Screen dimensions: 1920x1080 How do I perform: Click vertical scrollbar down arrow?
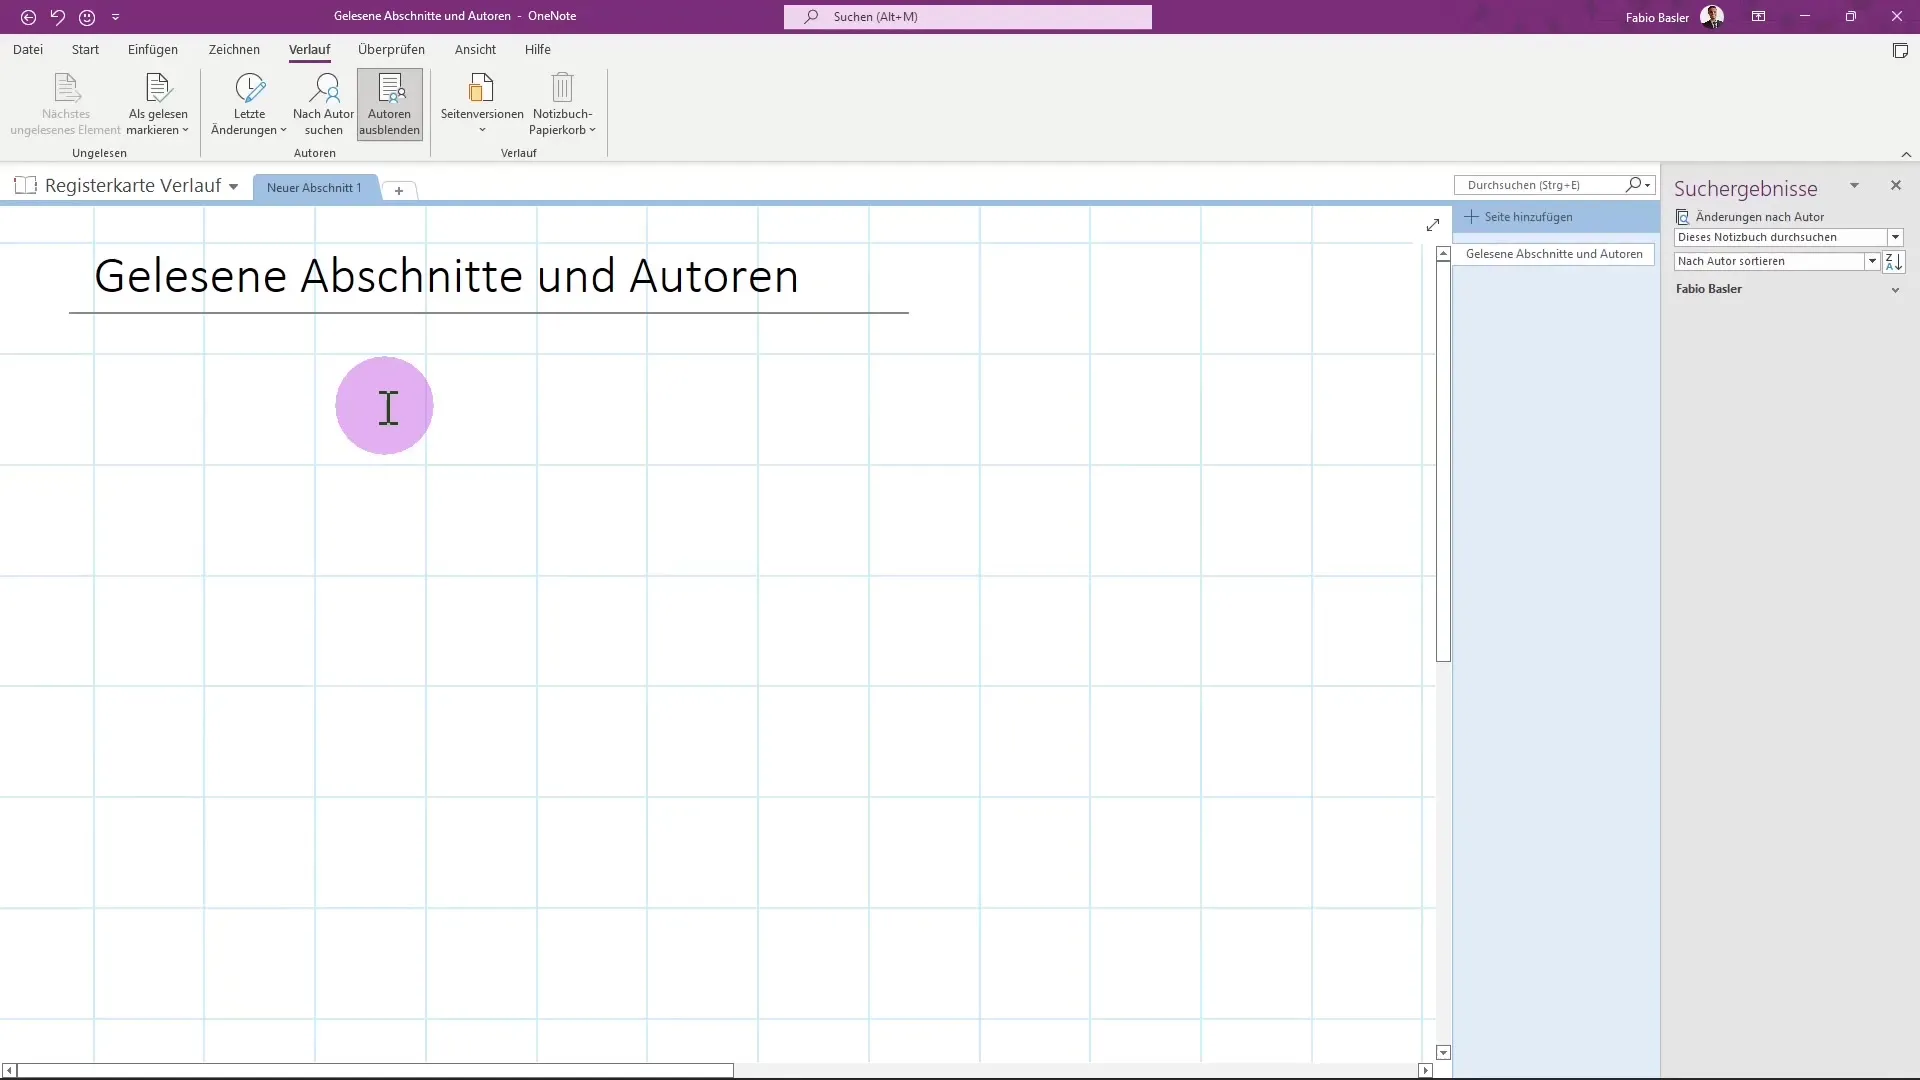pos(1443,1052)
